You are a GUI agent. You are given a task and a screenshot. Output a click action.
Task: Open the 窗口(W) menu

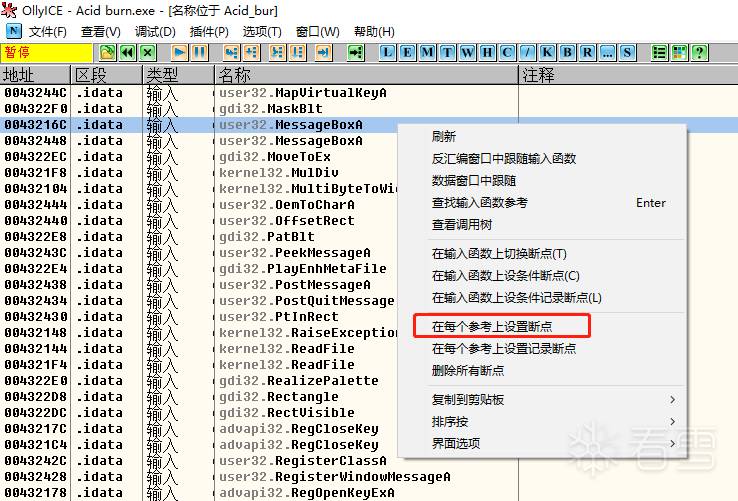[318, 32]
